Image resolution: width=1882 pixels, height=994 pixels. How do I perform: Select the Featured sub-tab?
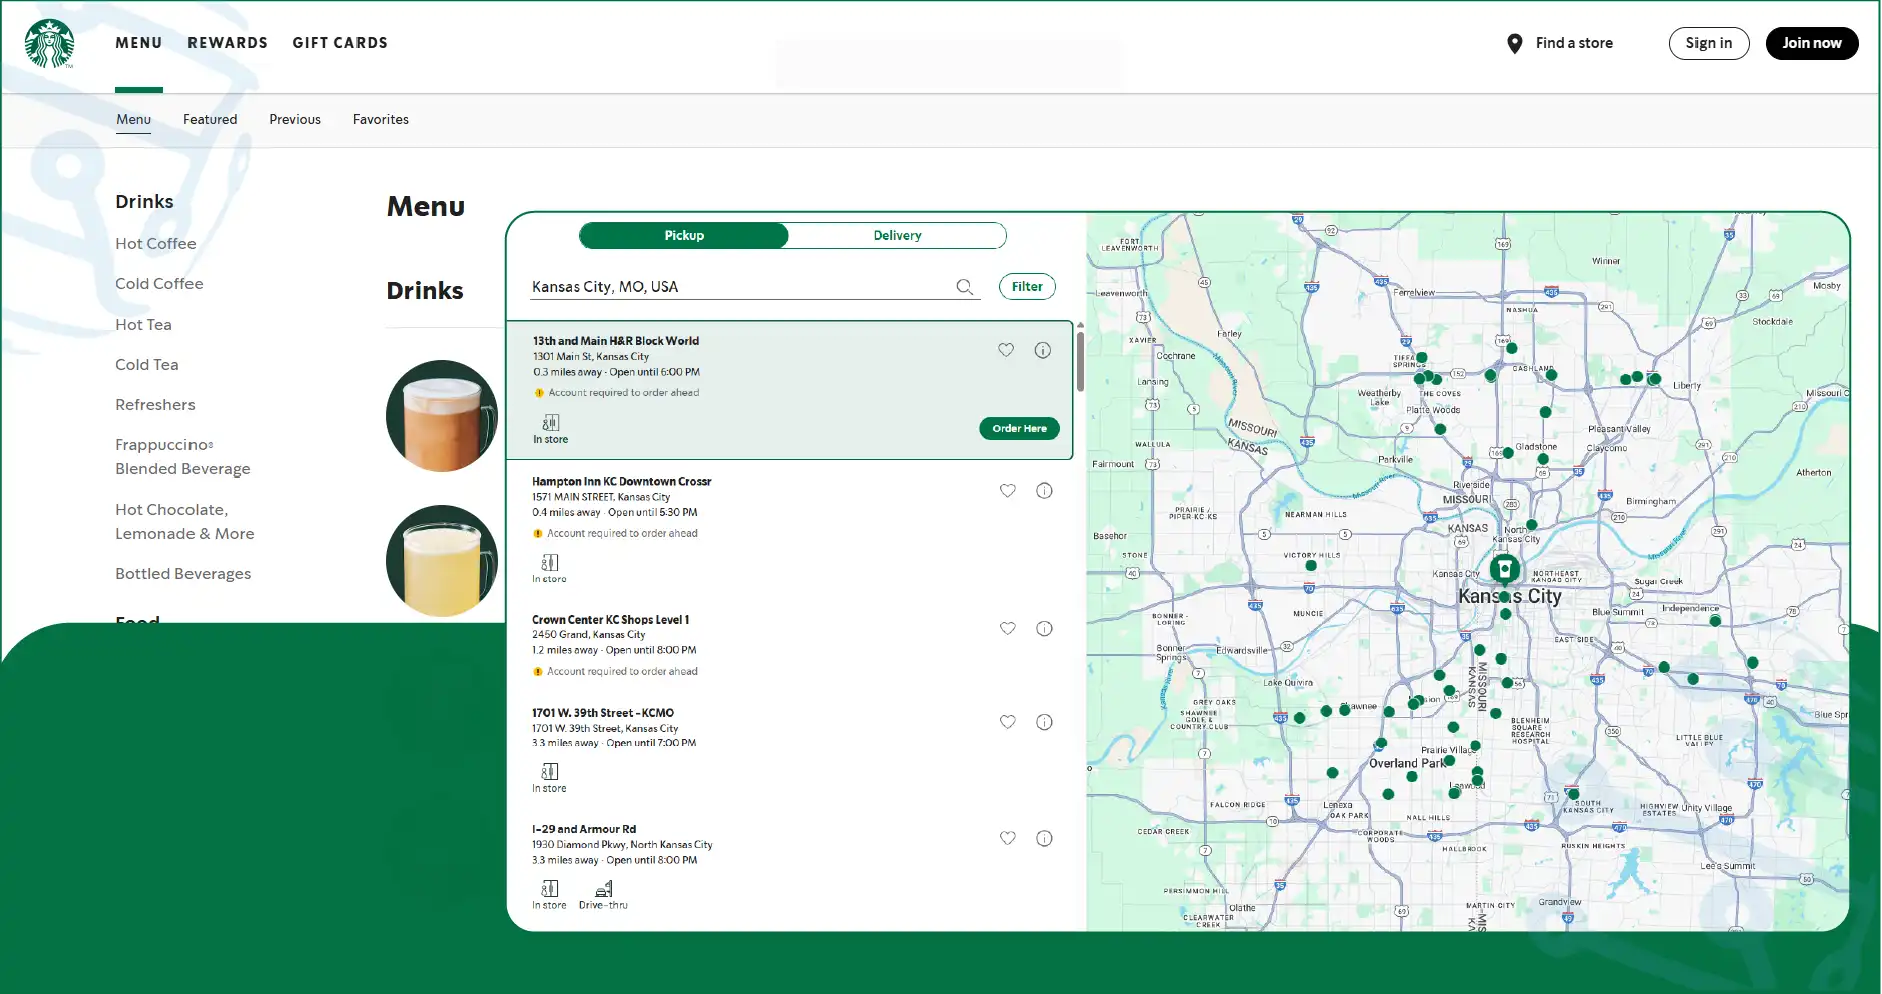click(x=210, y=119)
